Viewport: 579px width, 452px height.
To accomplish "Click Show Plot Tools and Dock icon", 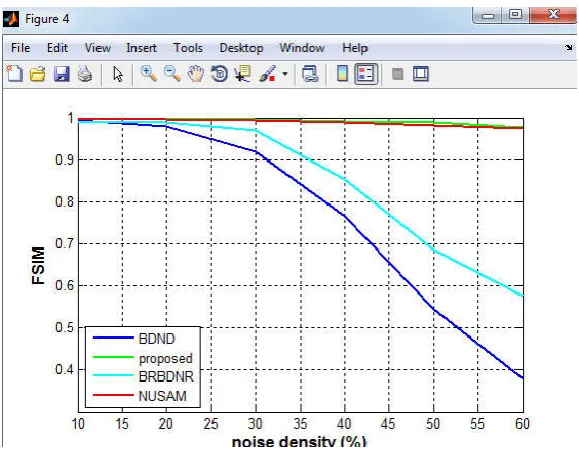I will (x=421, y=73).
